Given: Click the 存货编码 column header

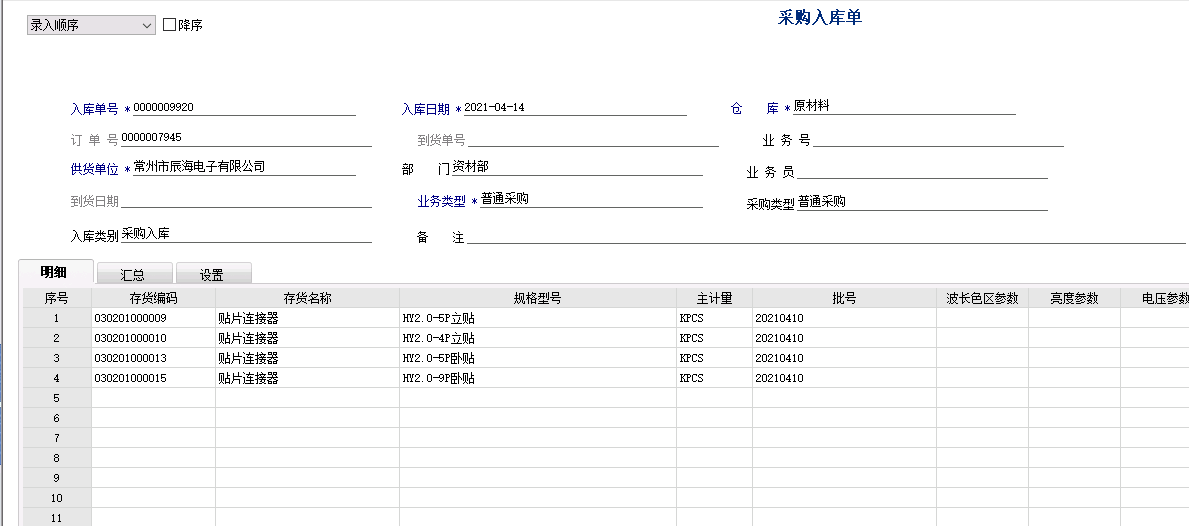Looking at the screenshot, I should pos(153,298).
